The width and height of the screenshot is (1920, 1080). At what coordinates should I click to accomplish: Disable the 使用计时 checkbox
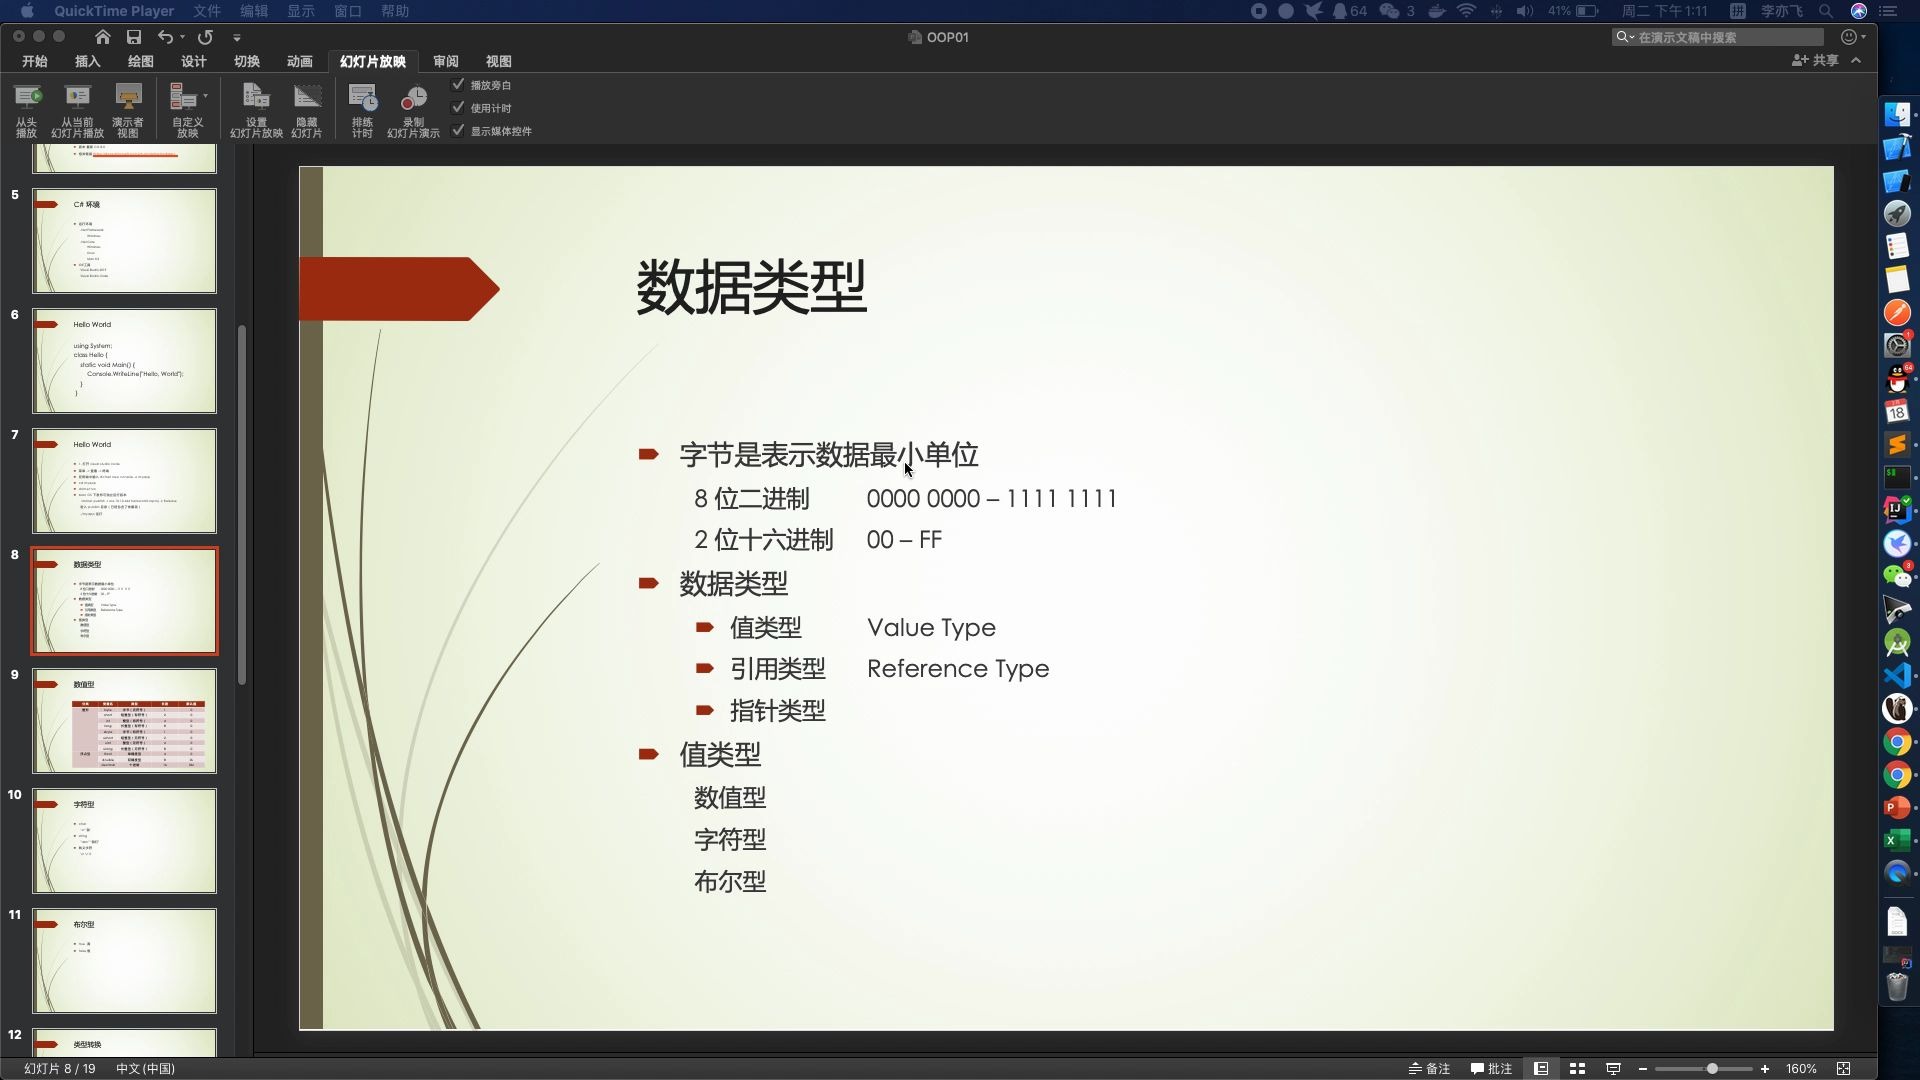pos(459,107)
